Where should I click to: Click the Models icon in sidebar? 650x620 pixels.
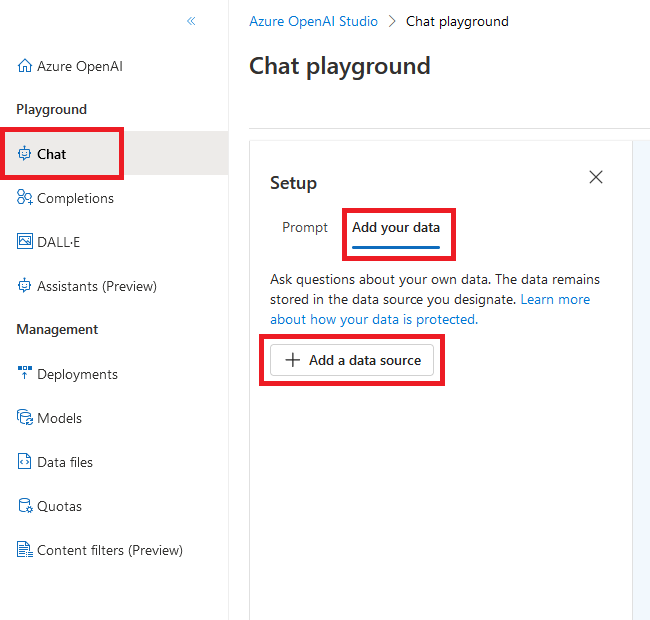pos(25,418)
